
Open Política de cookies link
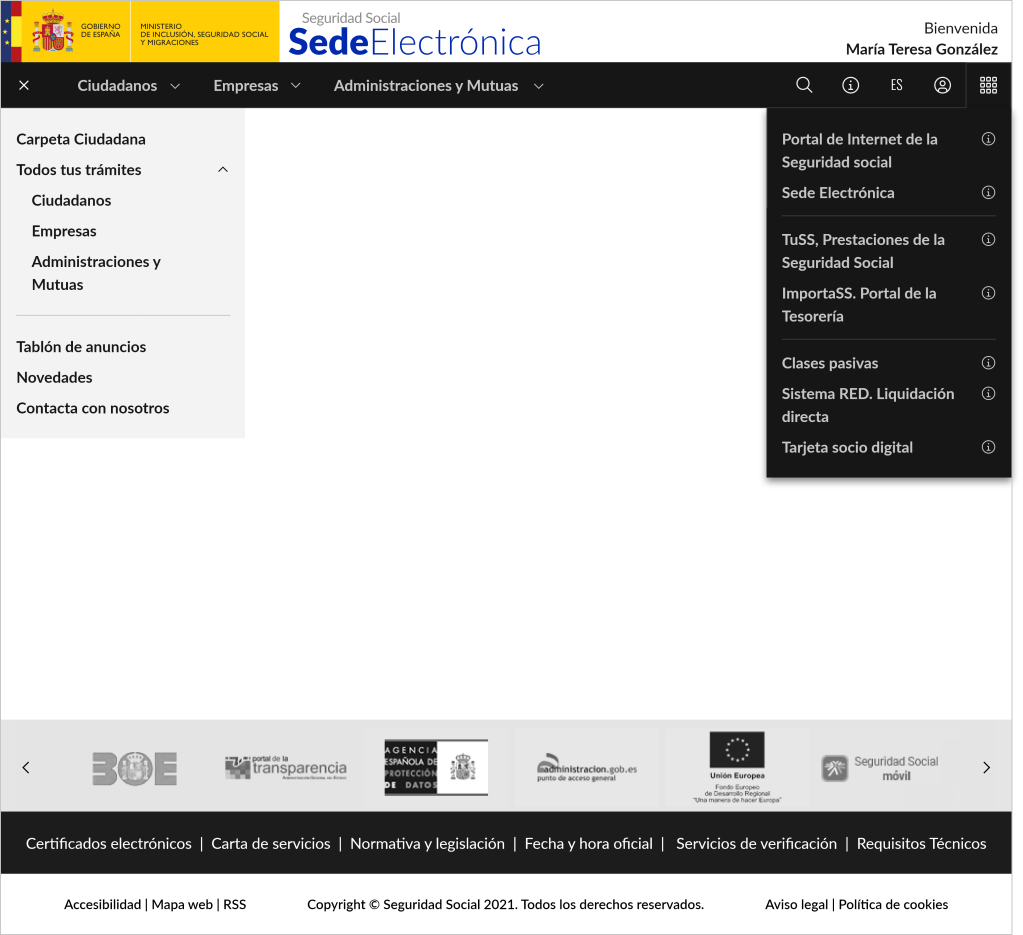point(893,904)
